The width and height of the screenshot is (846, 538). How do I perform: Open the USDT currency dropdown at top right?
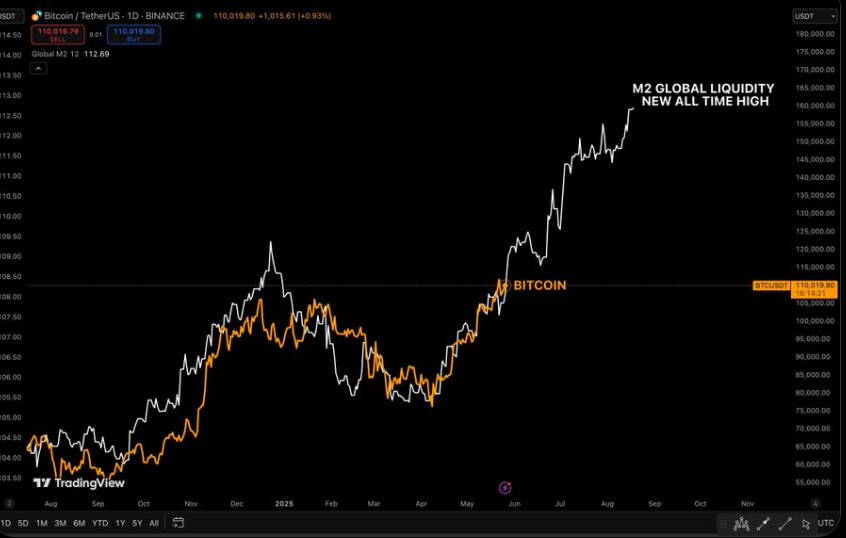(815, 16)
